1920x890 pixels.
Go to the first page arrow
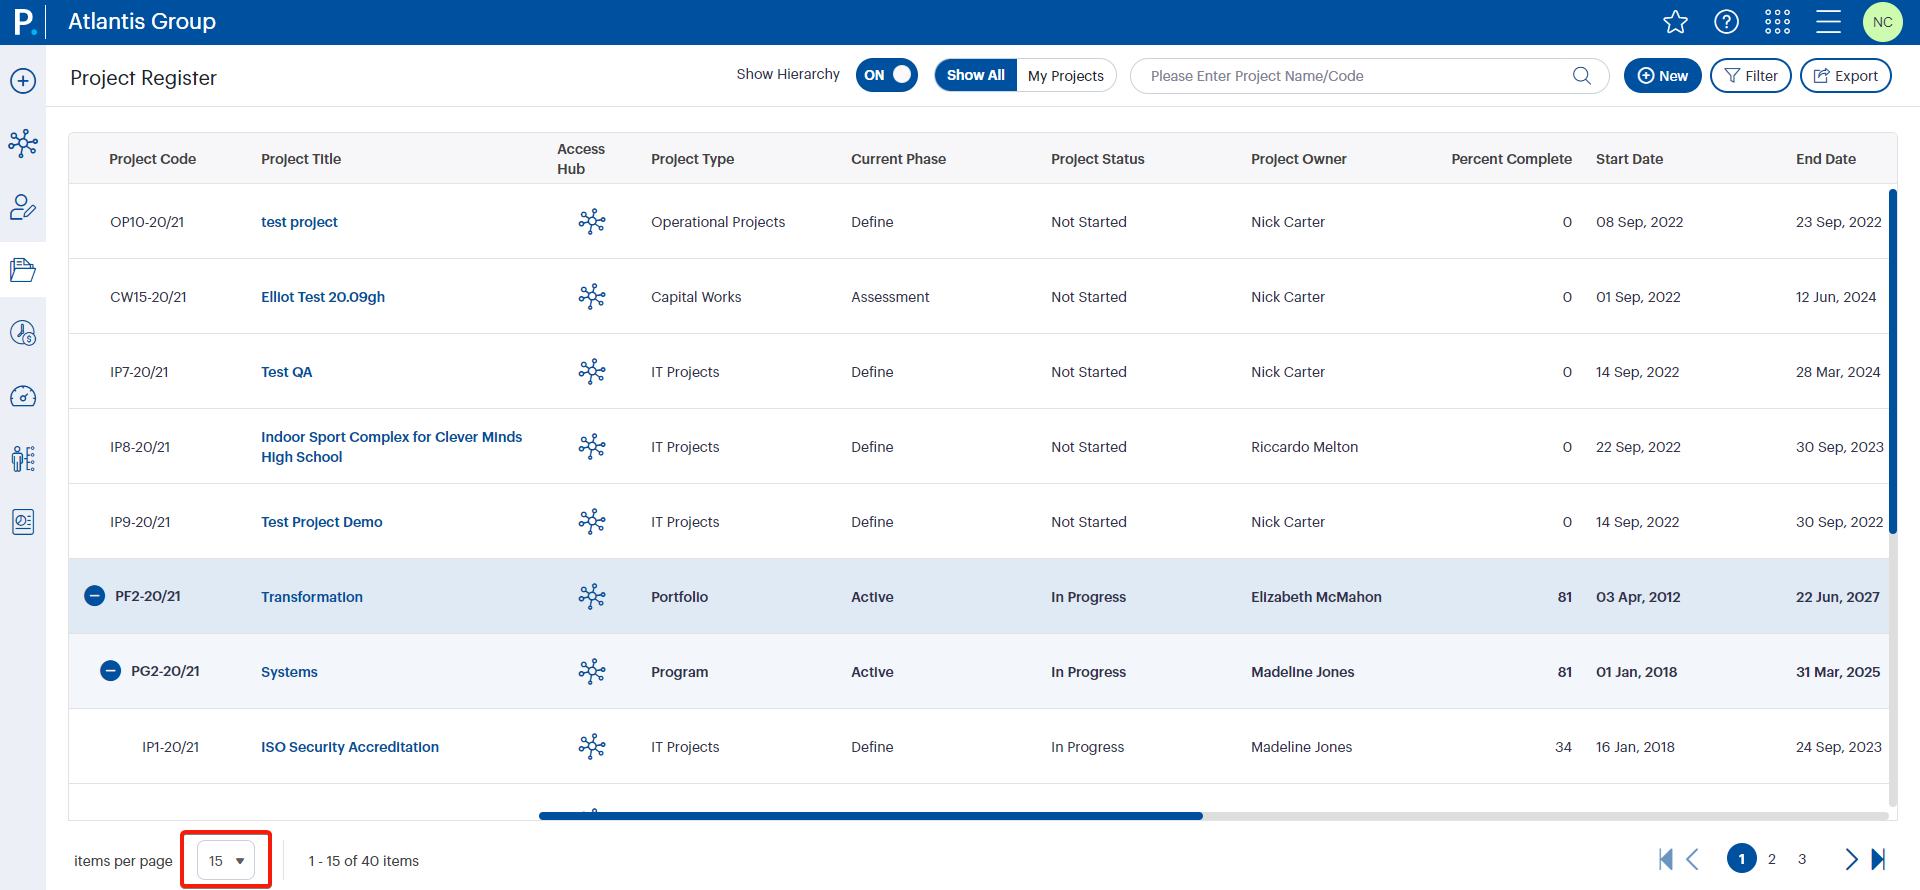point(1666,859)
